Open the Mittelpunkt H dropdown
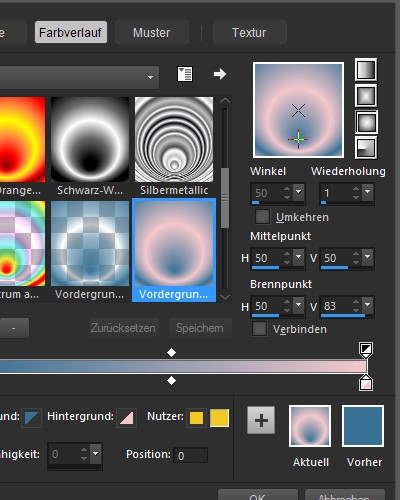The image size is (400, 500). point(299,257)
